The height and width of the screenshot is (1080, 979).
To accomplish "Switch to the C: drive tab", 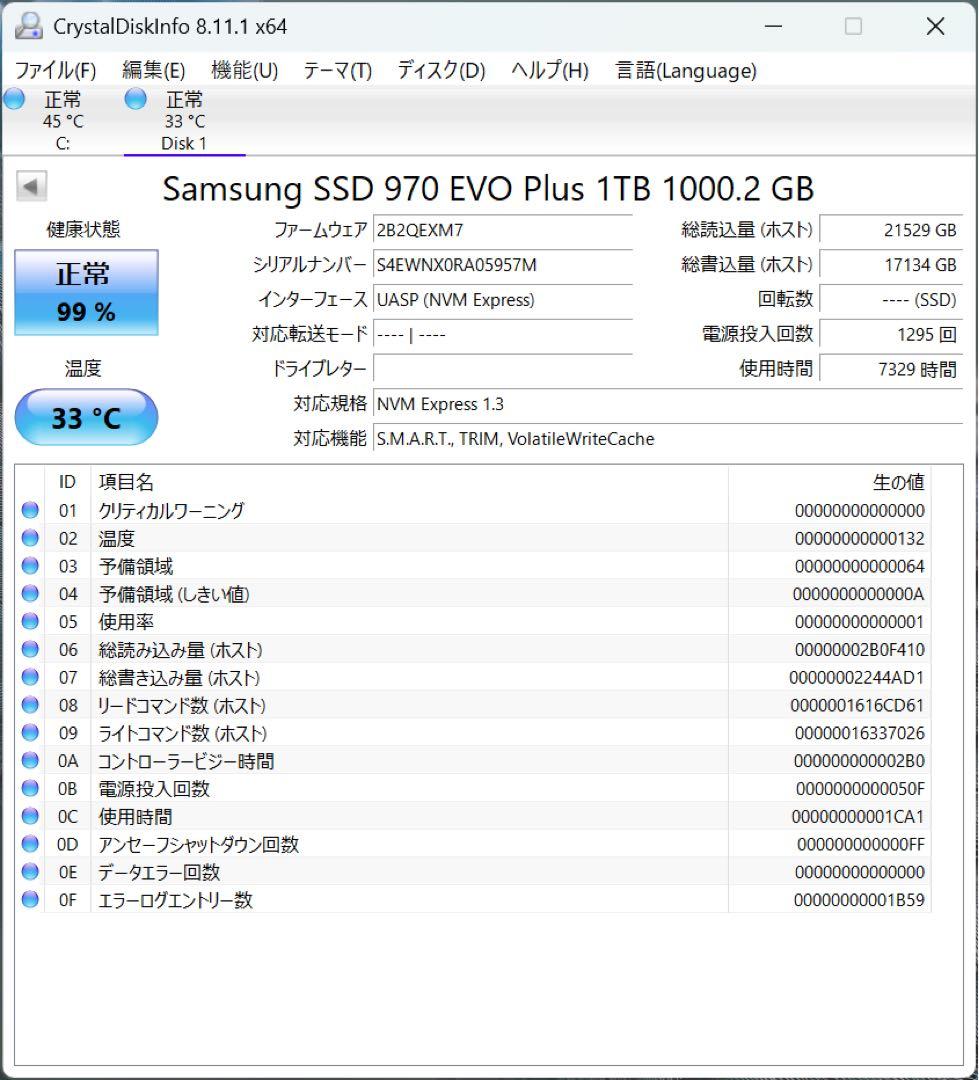I will click(63, 121).
